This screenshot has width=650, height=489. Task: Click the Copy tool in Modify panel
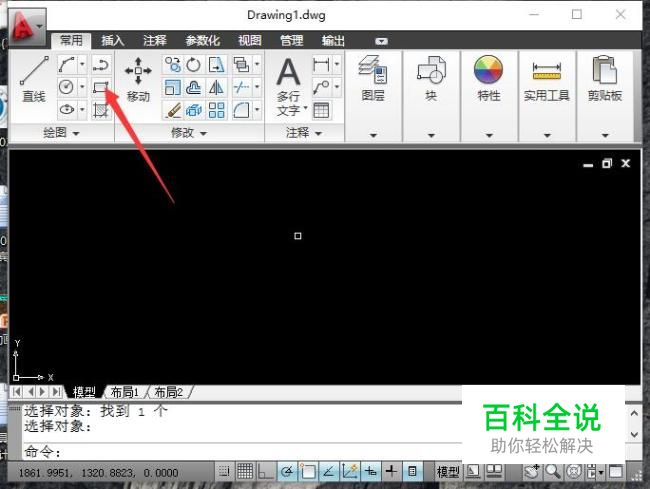(172, 64)
